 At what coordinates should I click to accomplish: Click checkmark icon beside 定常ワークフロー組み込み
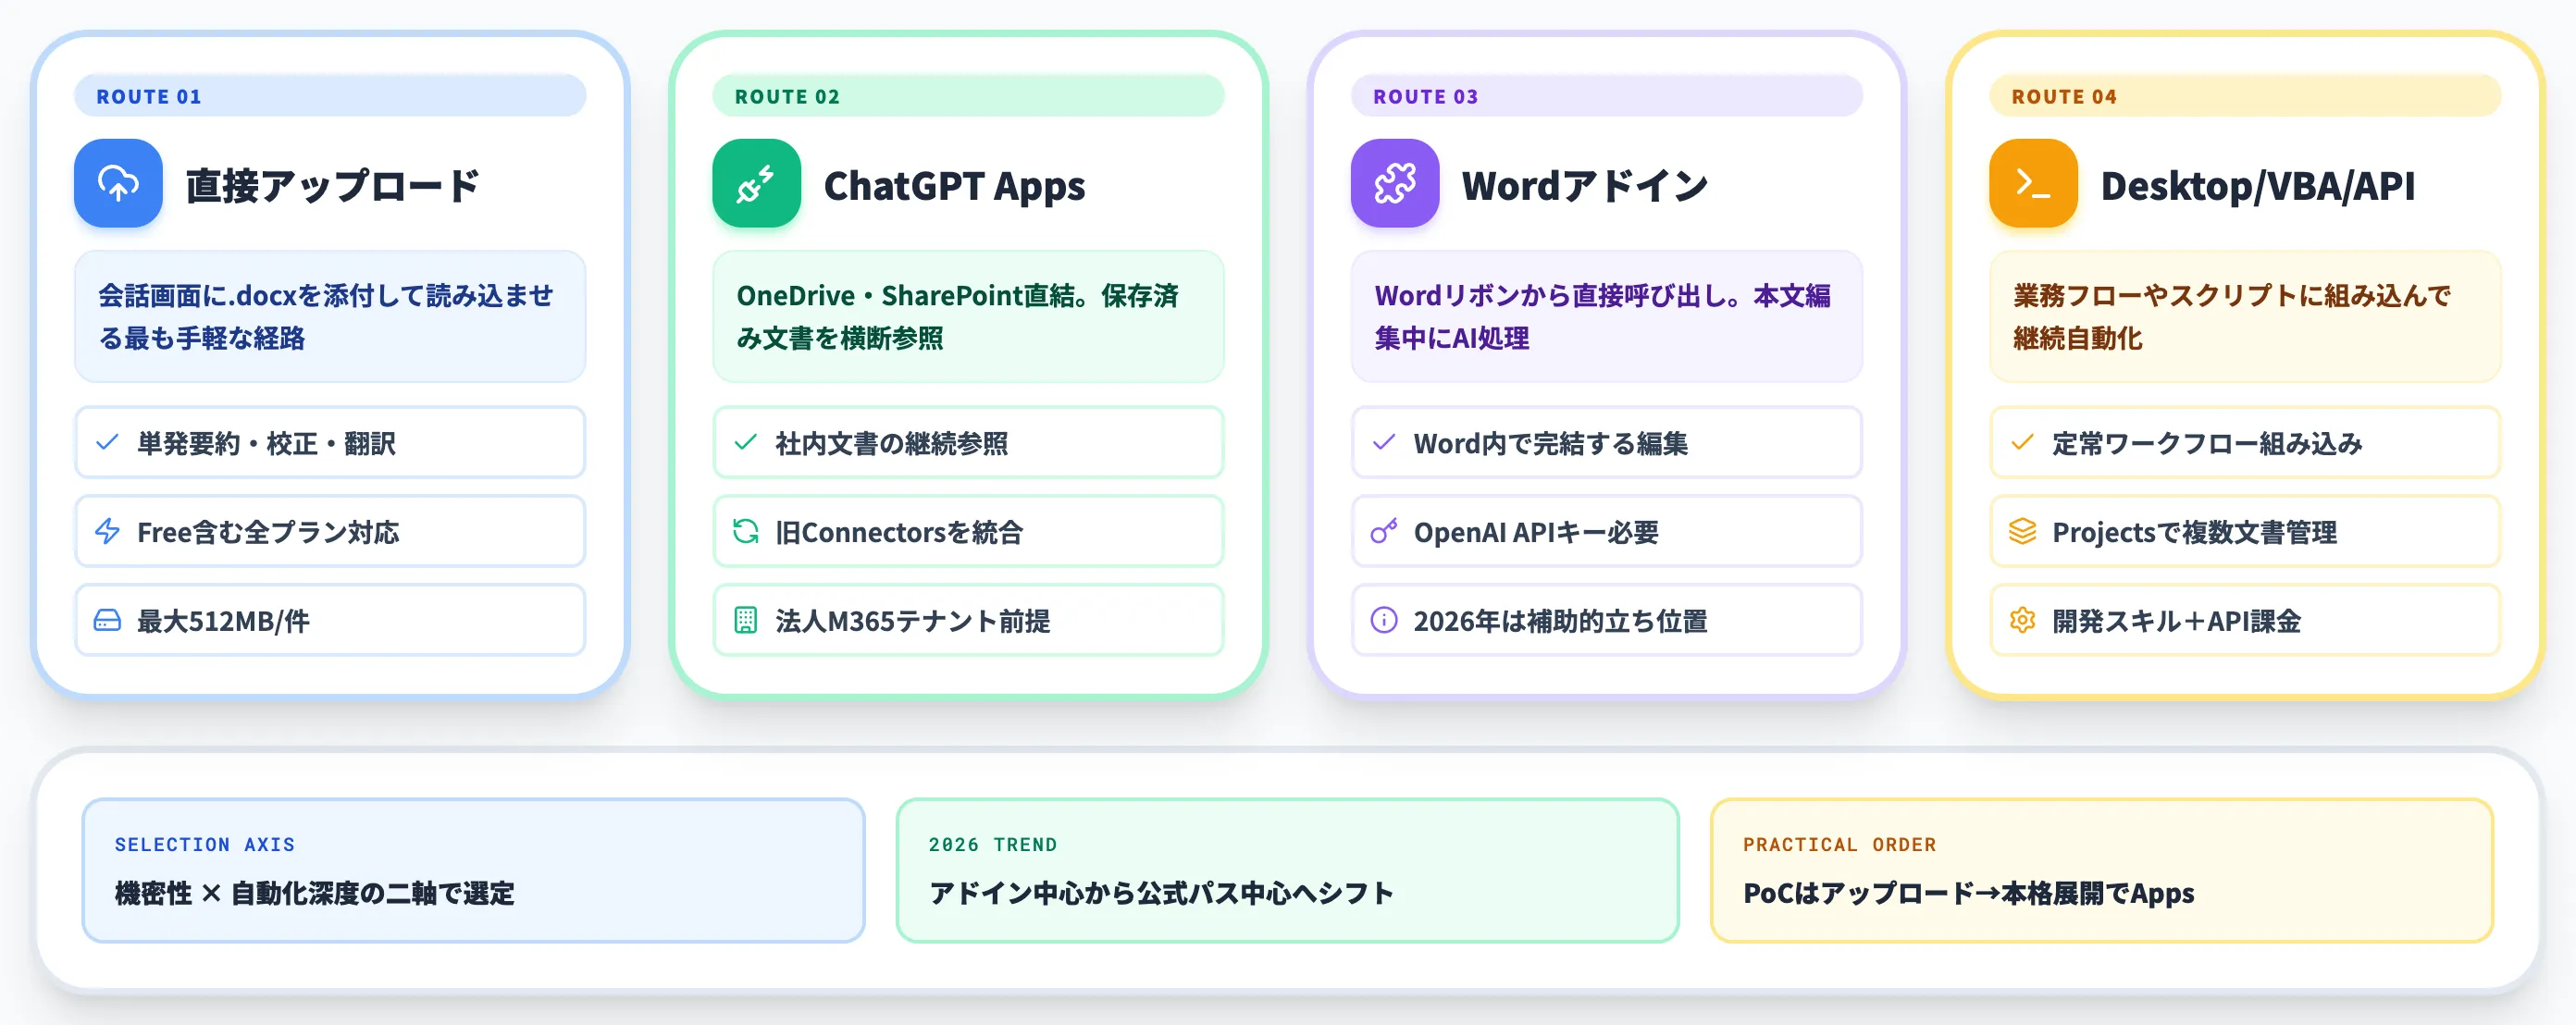(x=2022, y=442)
